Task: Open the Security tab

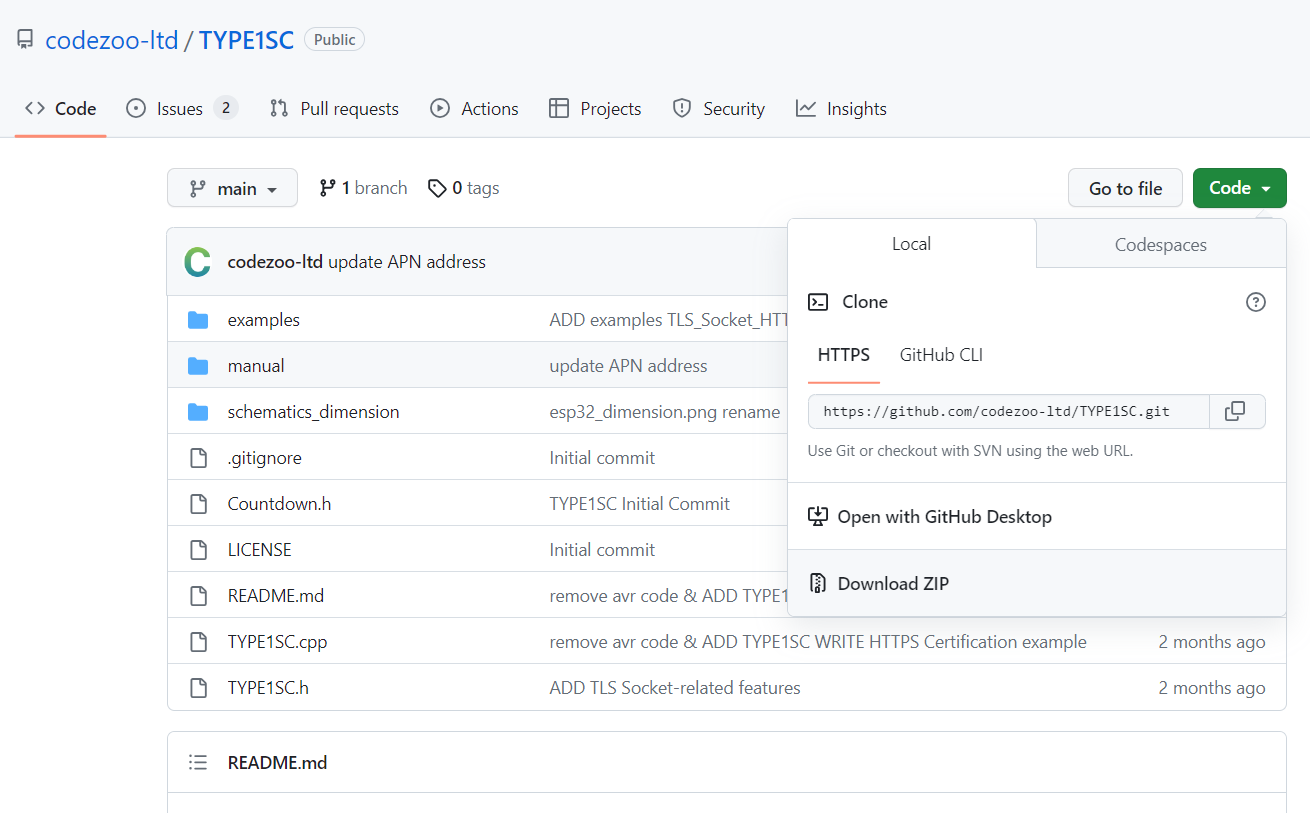Action: pos(718,109)
